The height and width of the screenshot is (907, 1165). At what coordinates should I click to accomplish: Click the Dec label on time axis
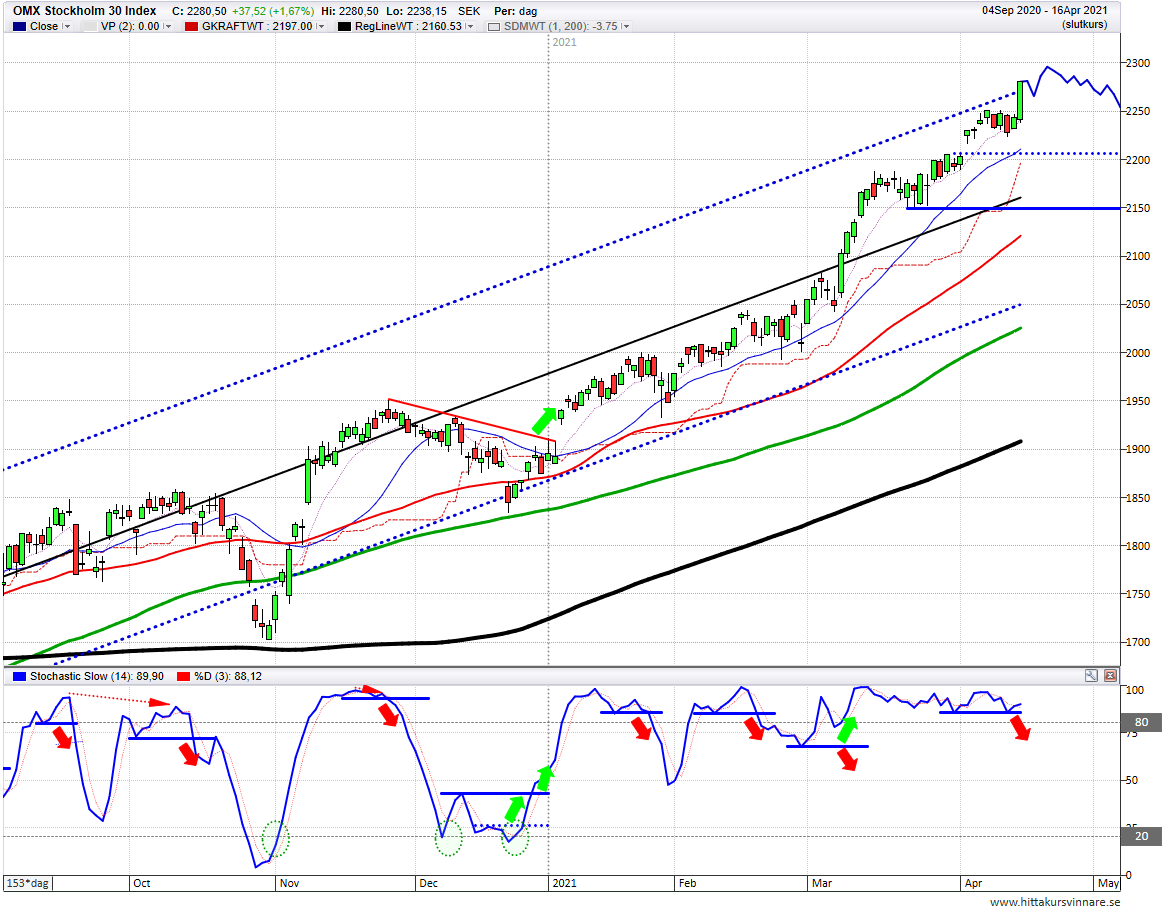tap(429, 883)
